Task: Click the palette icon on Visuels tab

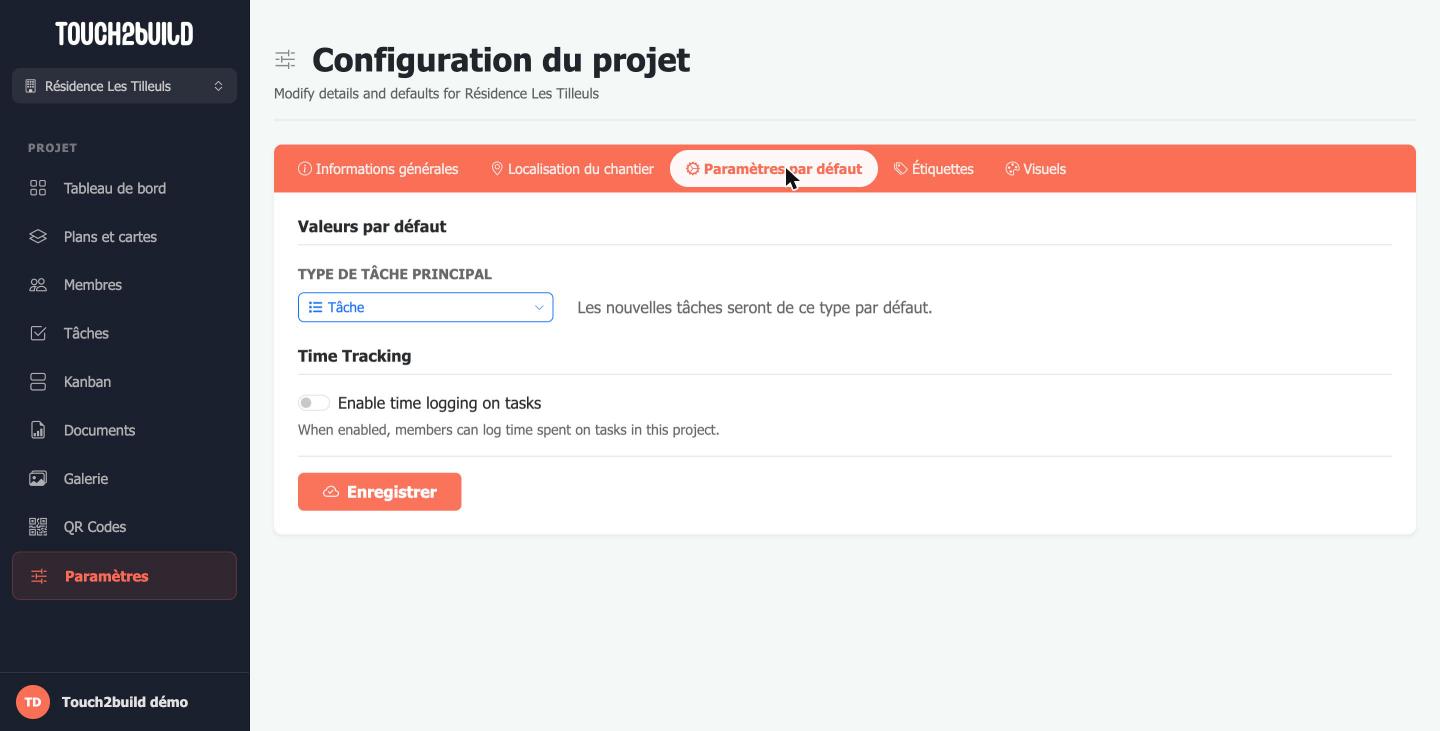Action: pos(1012,169)
